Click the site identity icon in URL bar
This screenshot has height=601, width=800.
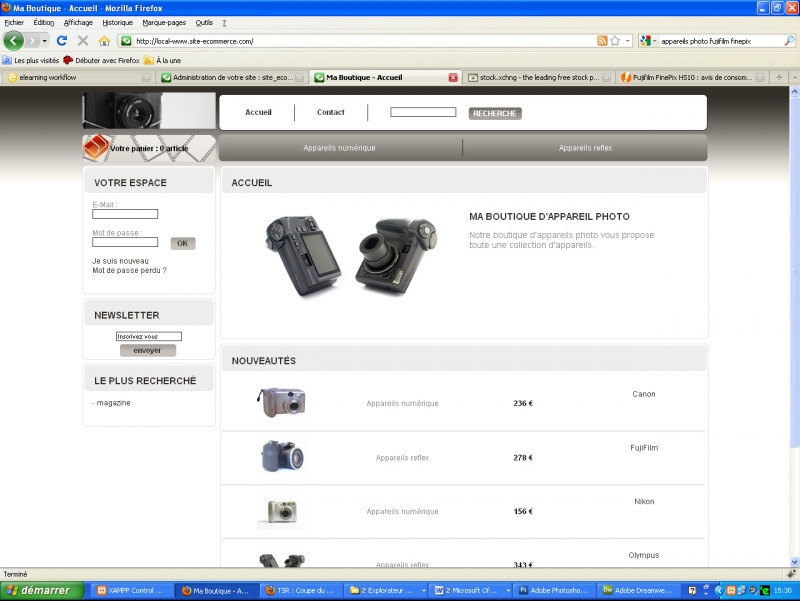[x=126, y=41]
